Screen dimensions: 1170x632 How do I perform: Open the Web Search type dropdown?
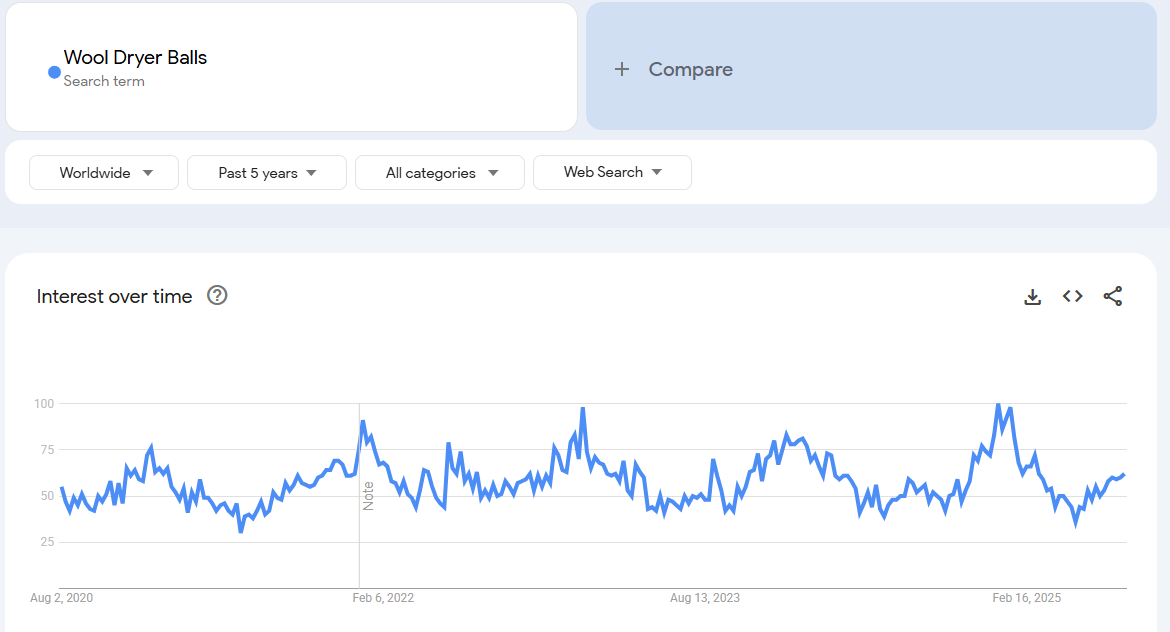click(612, 172)
